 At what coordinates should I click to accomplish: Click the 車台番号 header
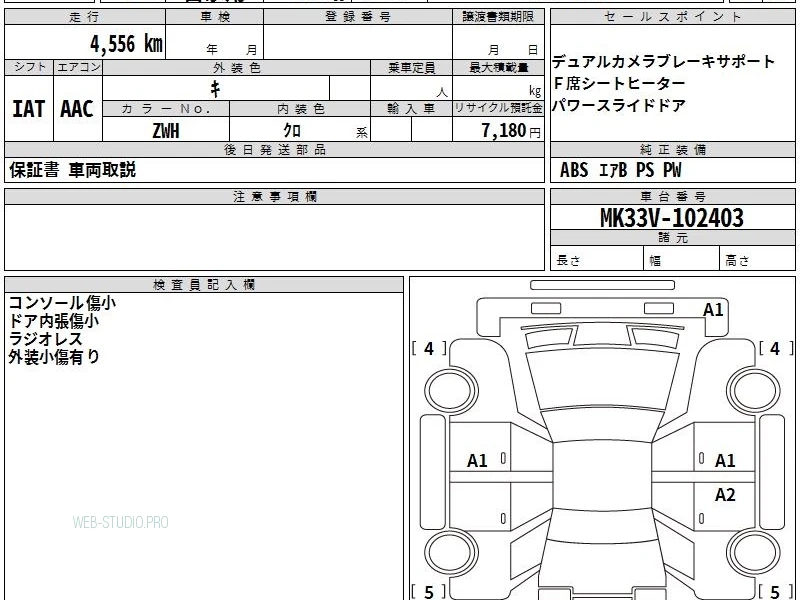pyautogui.click(x=672, y=196)
